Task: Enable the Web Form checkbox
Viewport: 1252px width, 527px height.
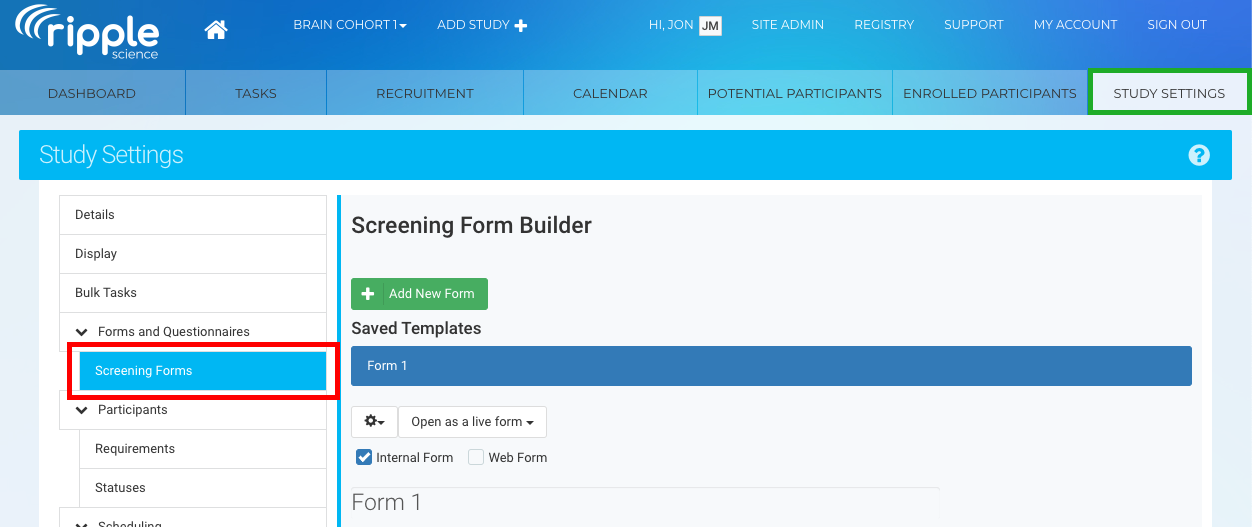Action: (476, 457)
